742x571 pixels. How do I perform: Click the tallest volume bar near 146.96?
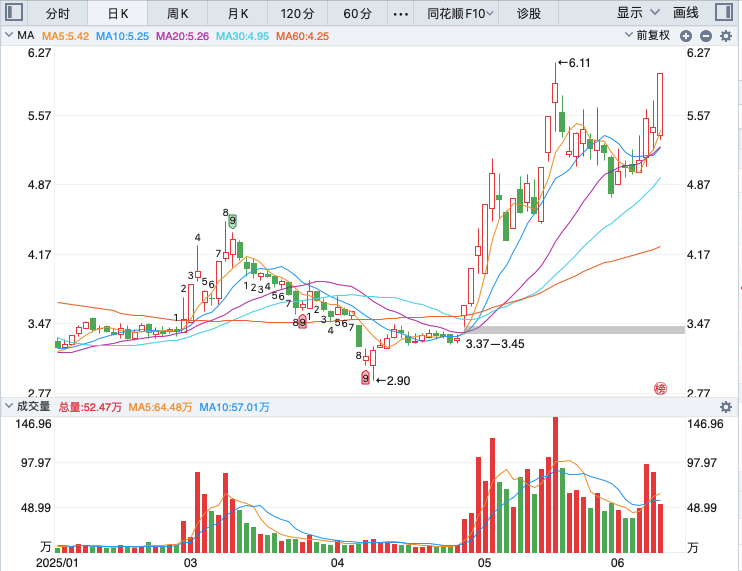point(556,485)
